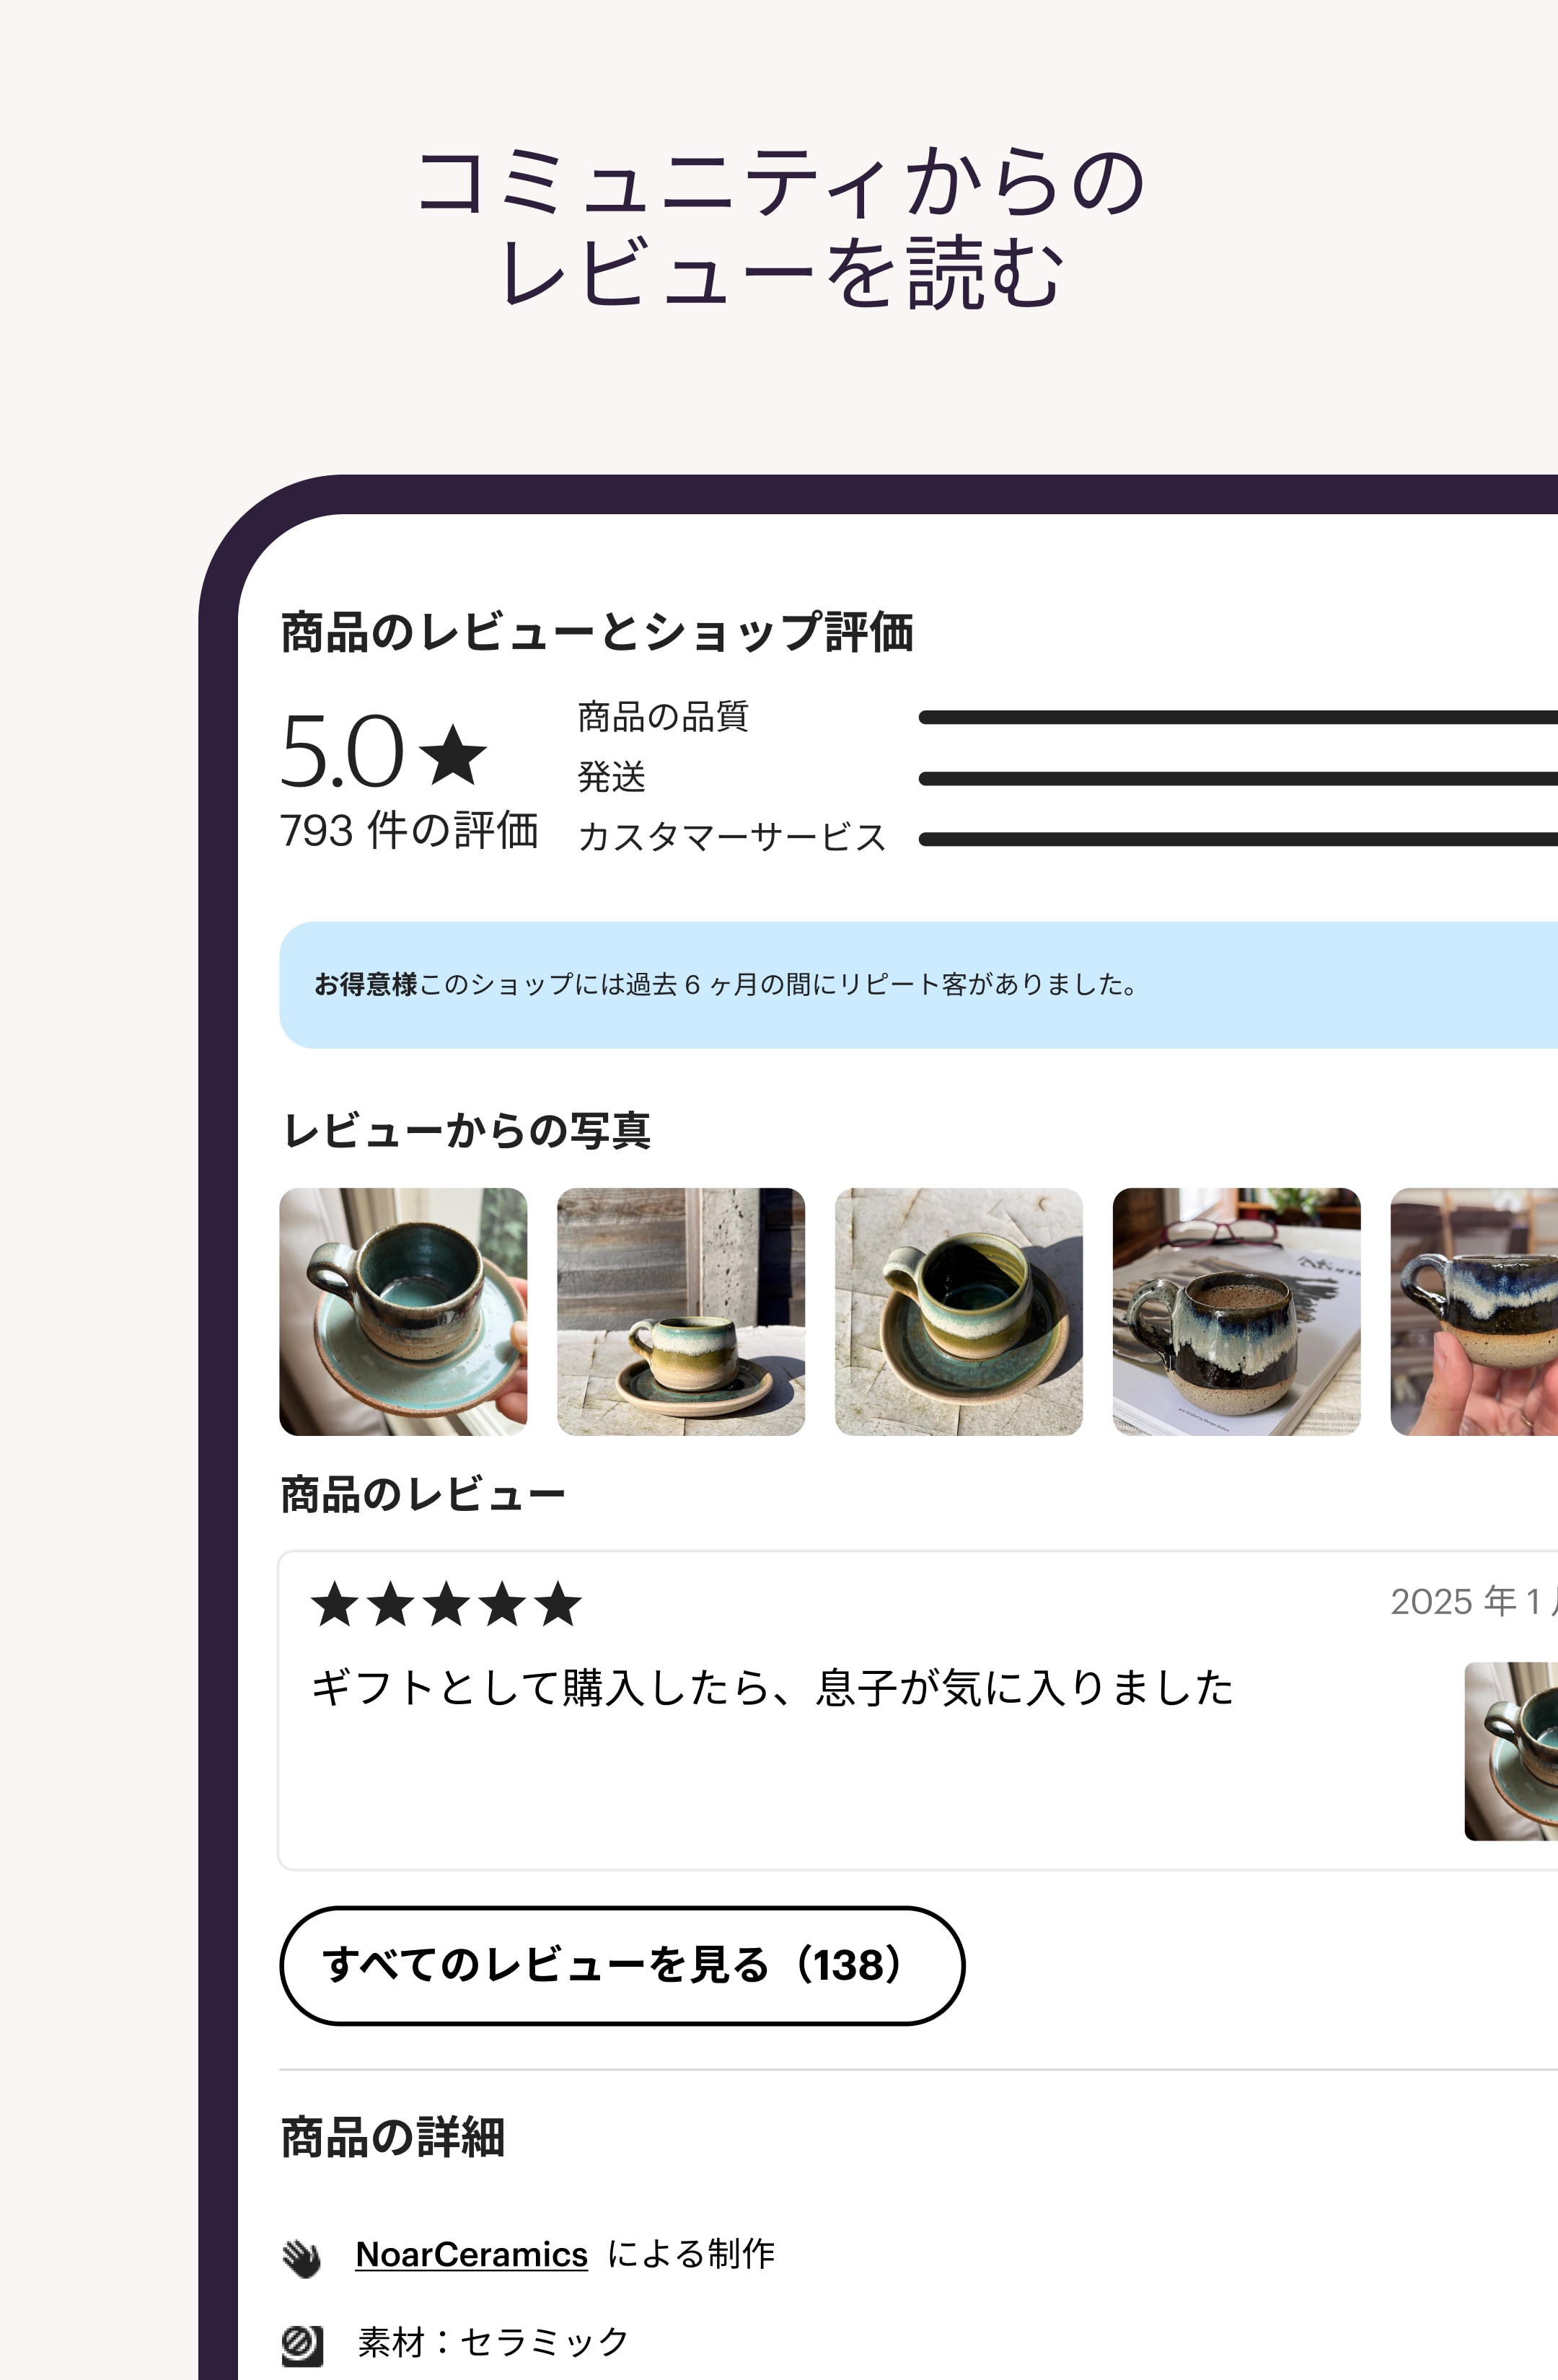
Task: Click the handmade hand icon beside NoarCeramics
Action: point(302,2257)
